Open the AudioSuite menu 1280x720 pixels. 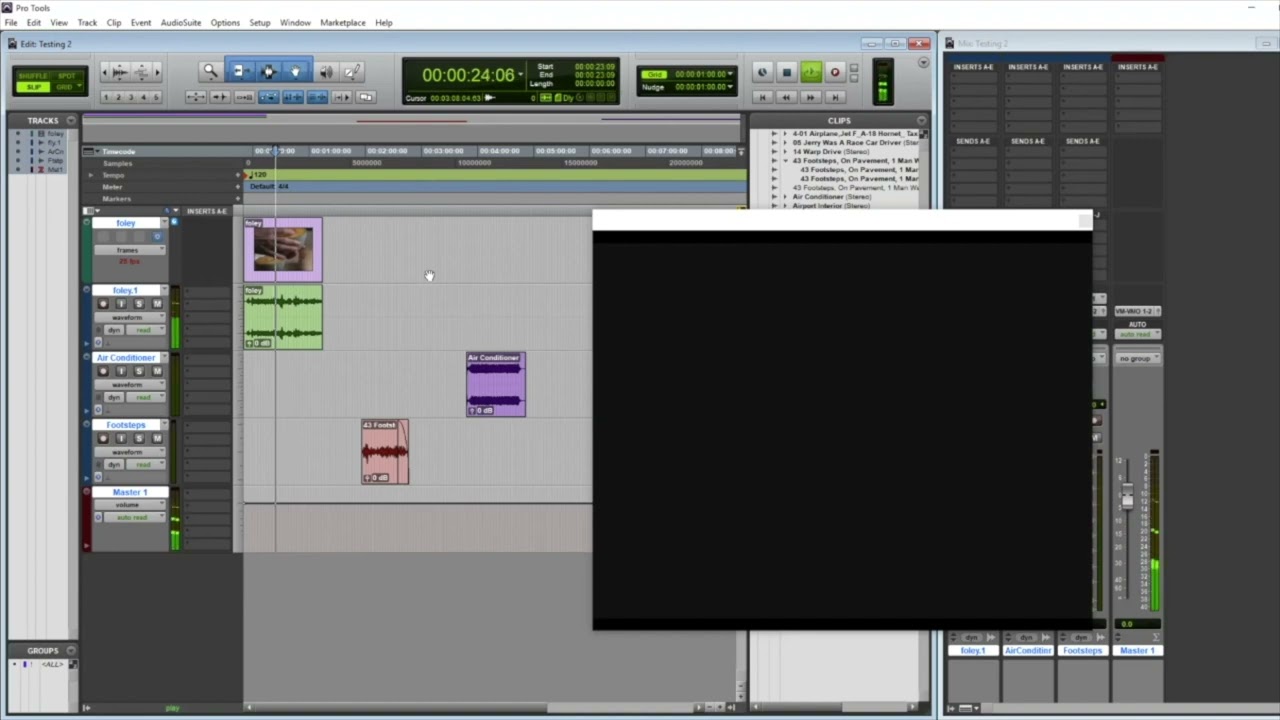tap(181, 22)
